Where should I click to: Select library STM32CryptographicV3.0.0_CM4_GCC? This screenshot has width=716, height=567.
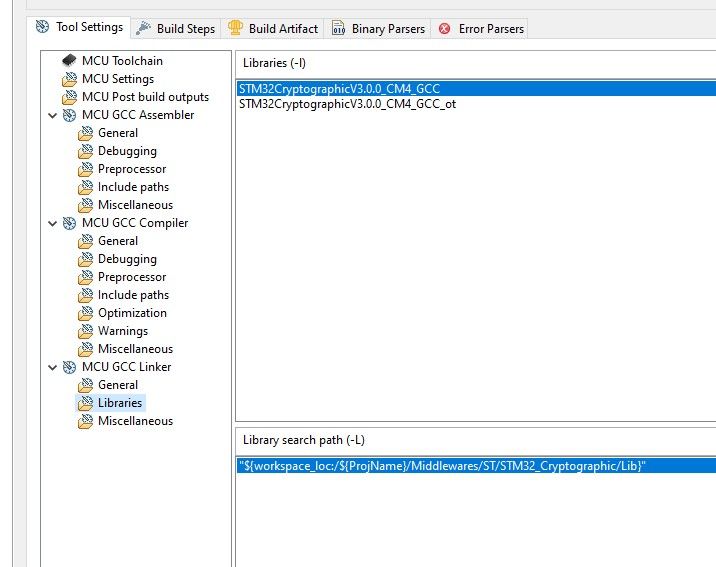476,89
